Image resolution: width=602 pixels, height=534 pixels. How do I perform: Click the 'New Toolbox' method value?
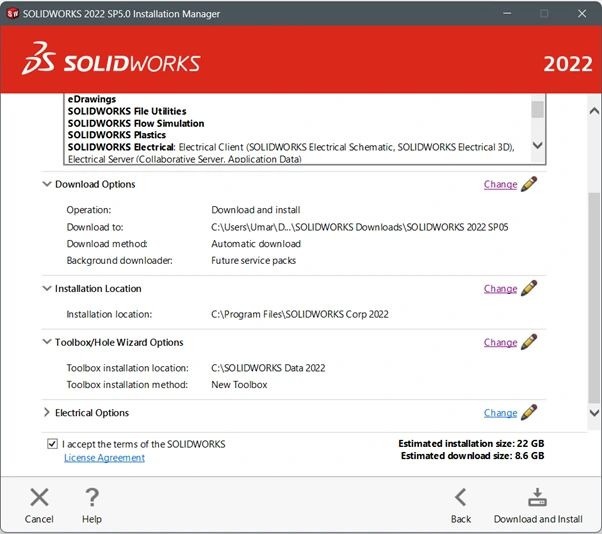[x=239, y=385]
